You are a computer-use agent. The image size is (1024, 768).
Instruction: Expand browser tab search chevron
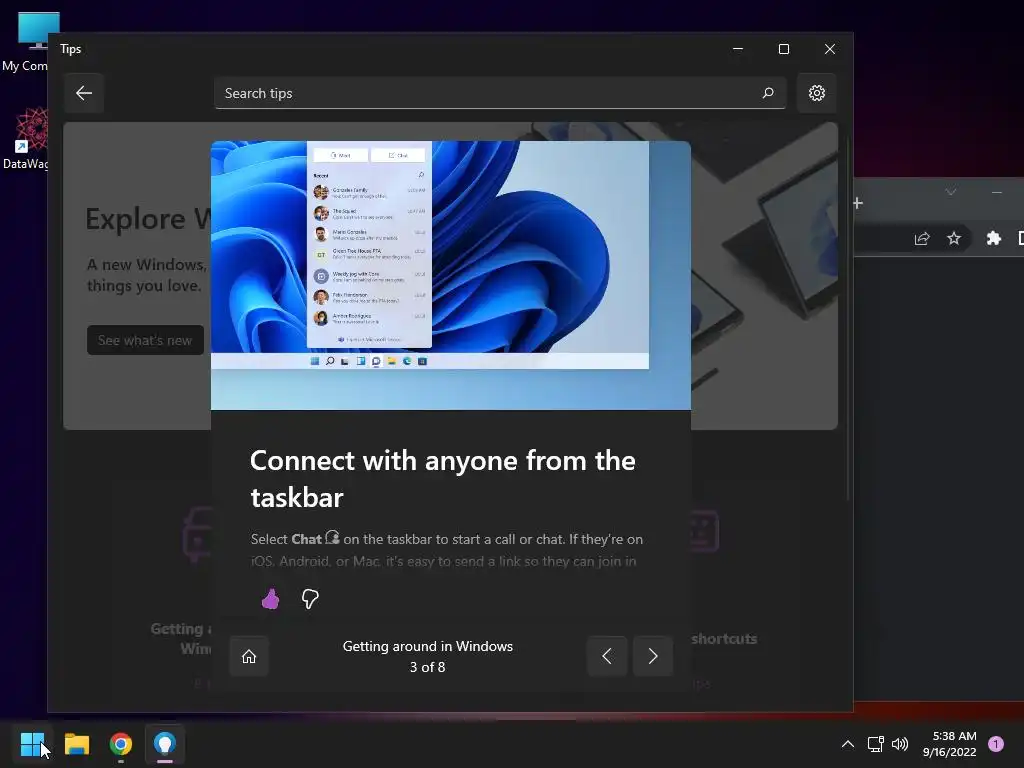pos(951,191)
